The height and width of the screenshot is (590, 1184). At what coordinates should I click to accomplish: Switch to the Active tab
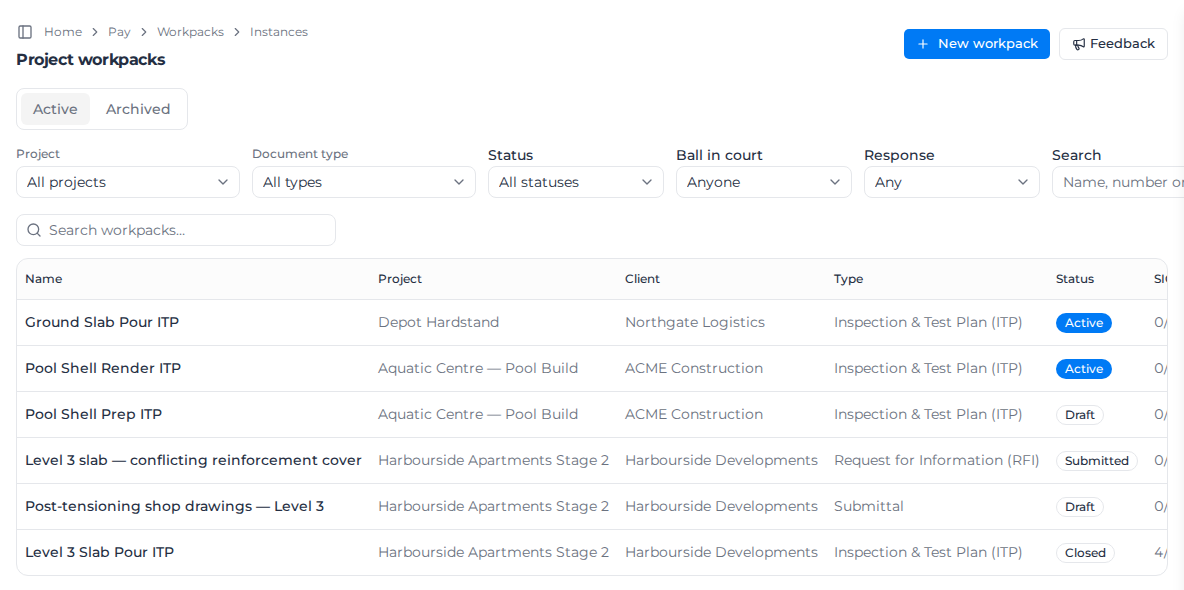pyautogui.click(x=55, y=109)
